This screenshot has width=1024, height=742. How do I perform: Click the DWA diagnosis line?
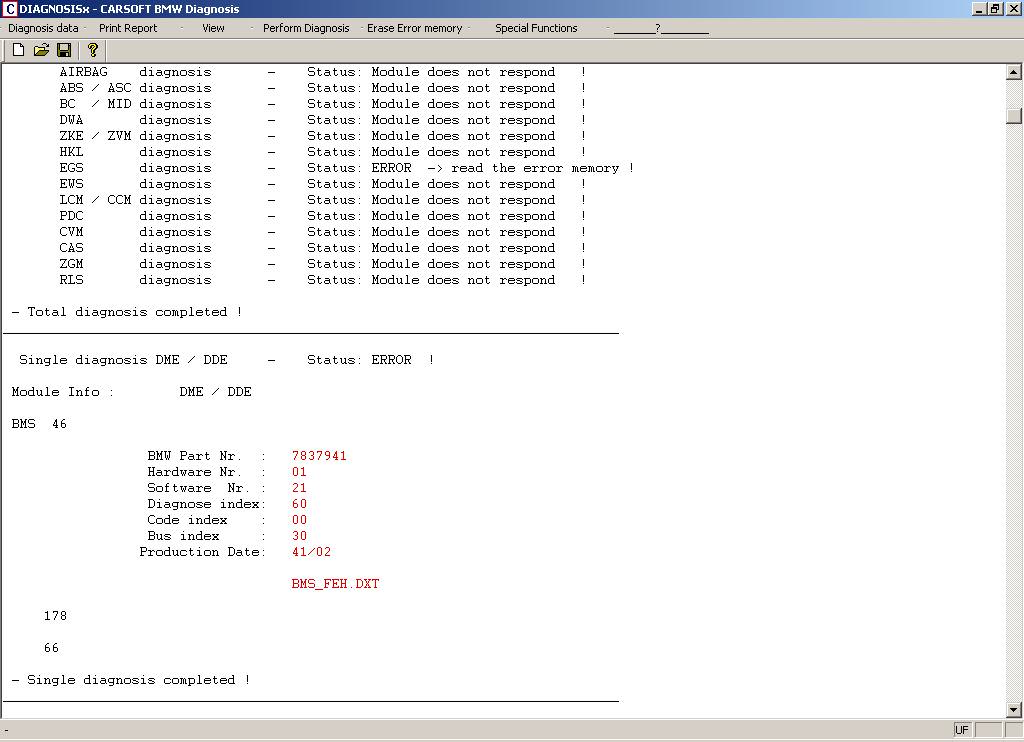(x=323, y=120)
